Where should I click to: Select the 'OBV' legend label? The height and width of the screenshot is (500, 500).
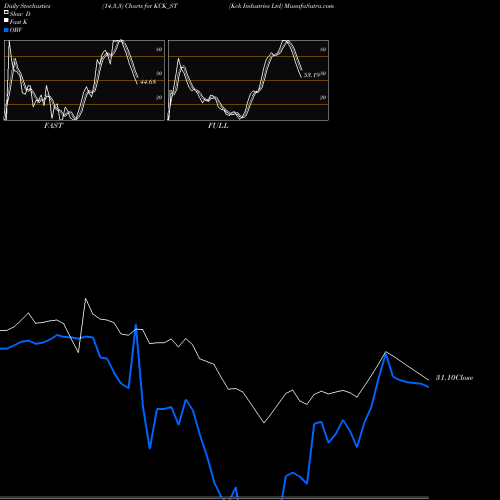point(16,30)
